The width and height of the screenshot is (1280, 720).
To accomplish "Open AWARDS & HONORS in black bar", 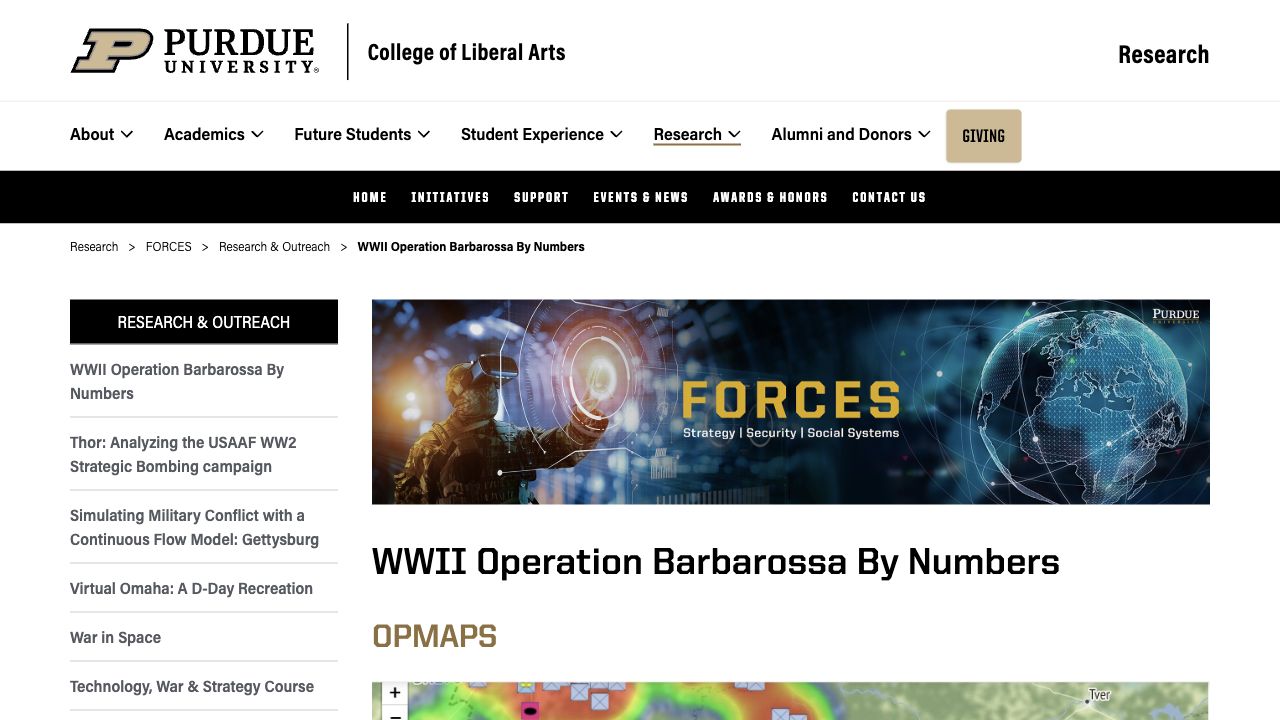I will tap(770, 197).
